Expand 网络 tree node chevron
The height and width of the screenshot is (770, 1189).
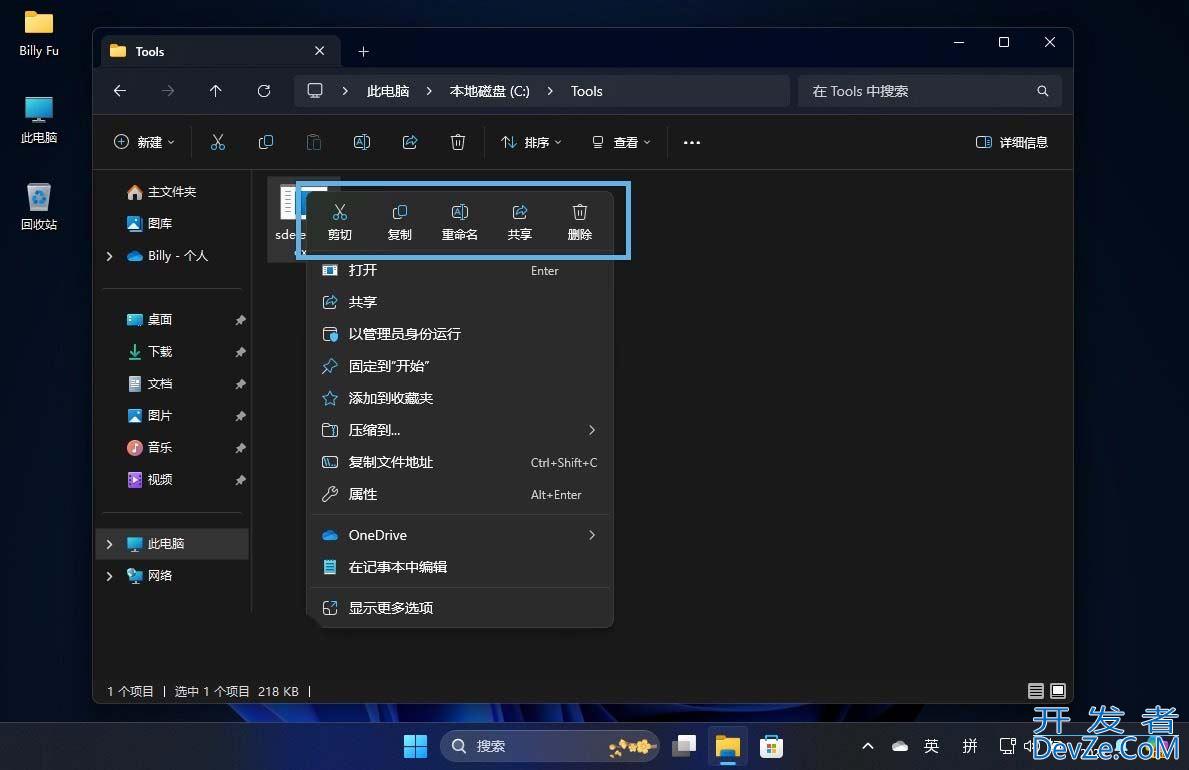[x=109, y=576]
